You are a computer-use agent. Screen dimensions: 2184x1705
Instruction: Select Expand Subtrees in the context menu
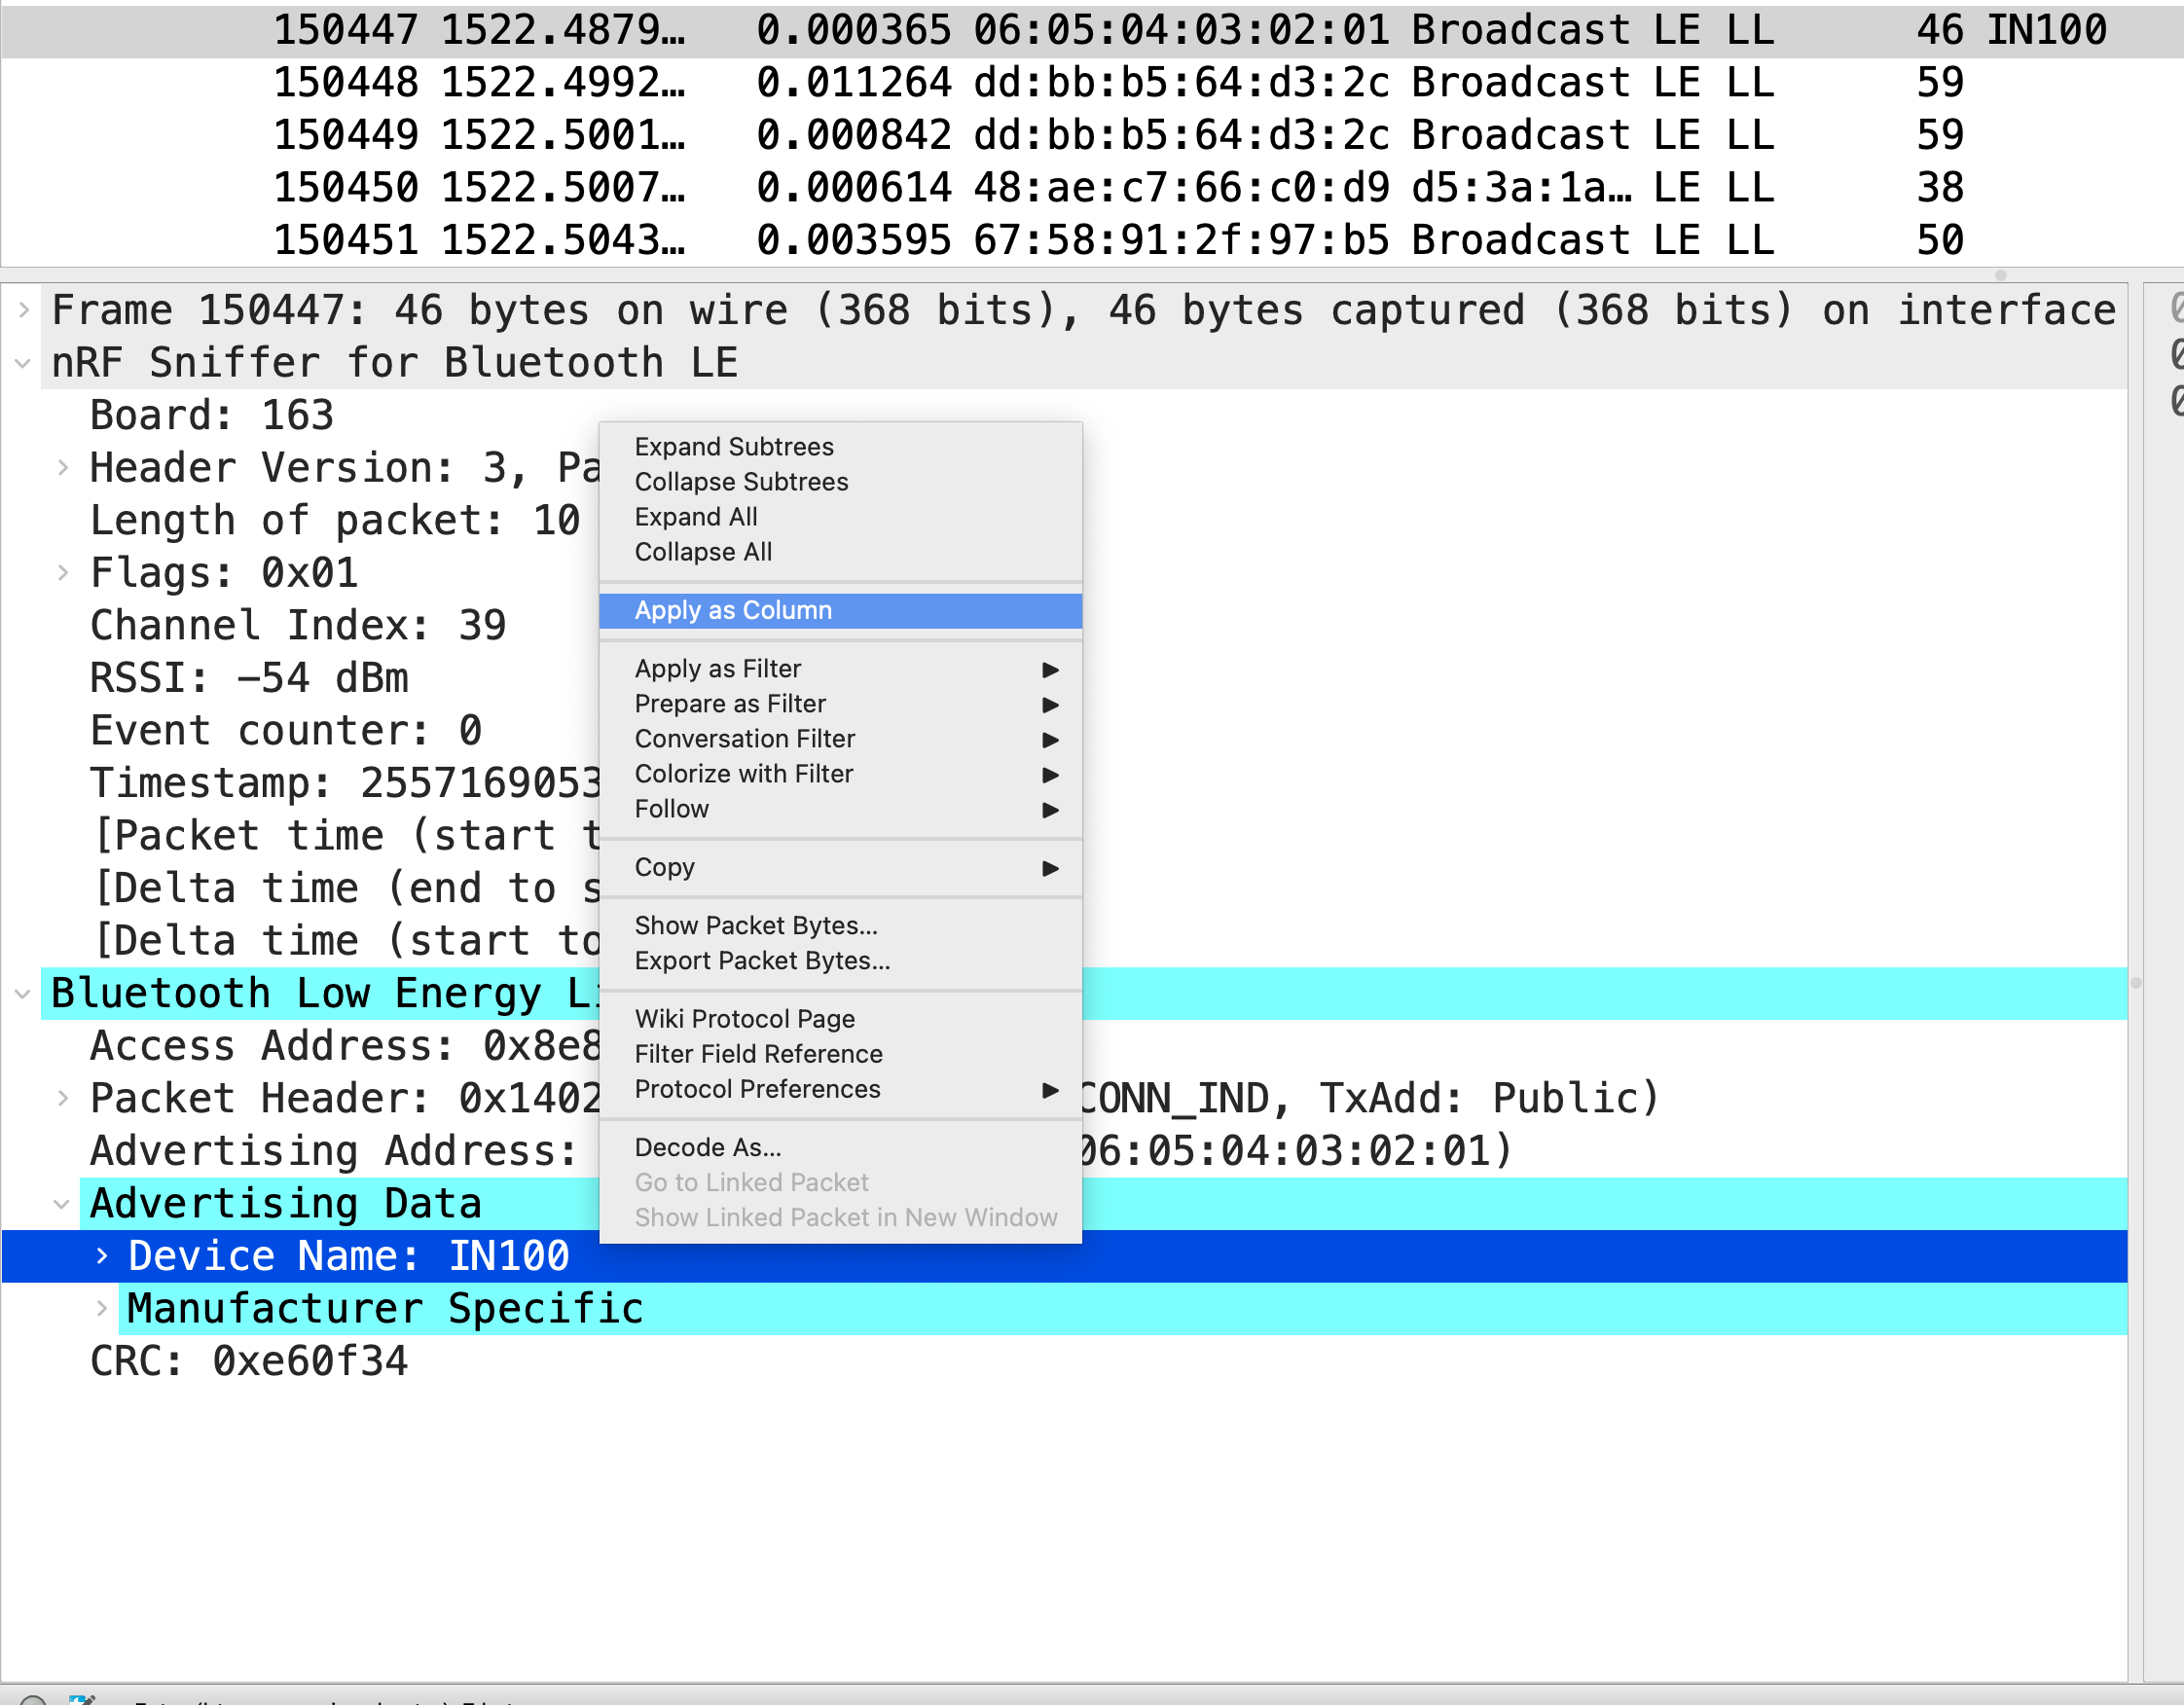[x=733, y=447]
